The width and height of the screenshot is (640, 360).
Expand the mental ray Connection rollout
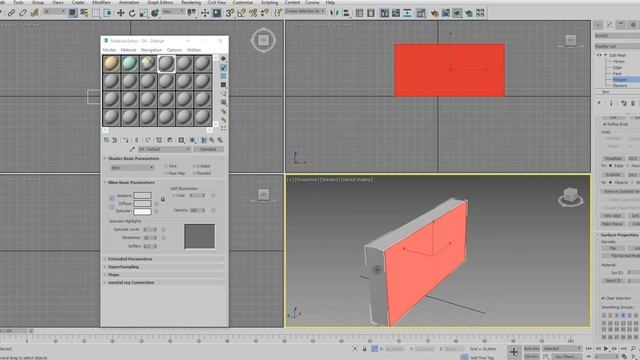(131, 282)
